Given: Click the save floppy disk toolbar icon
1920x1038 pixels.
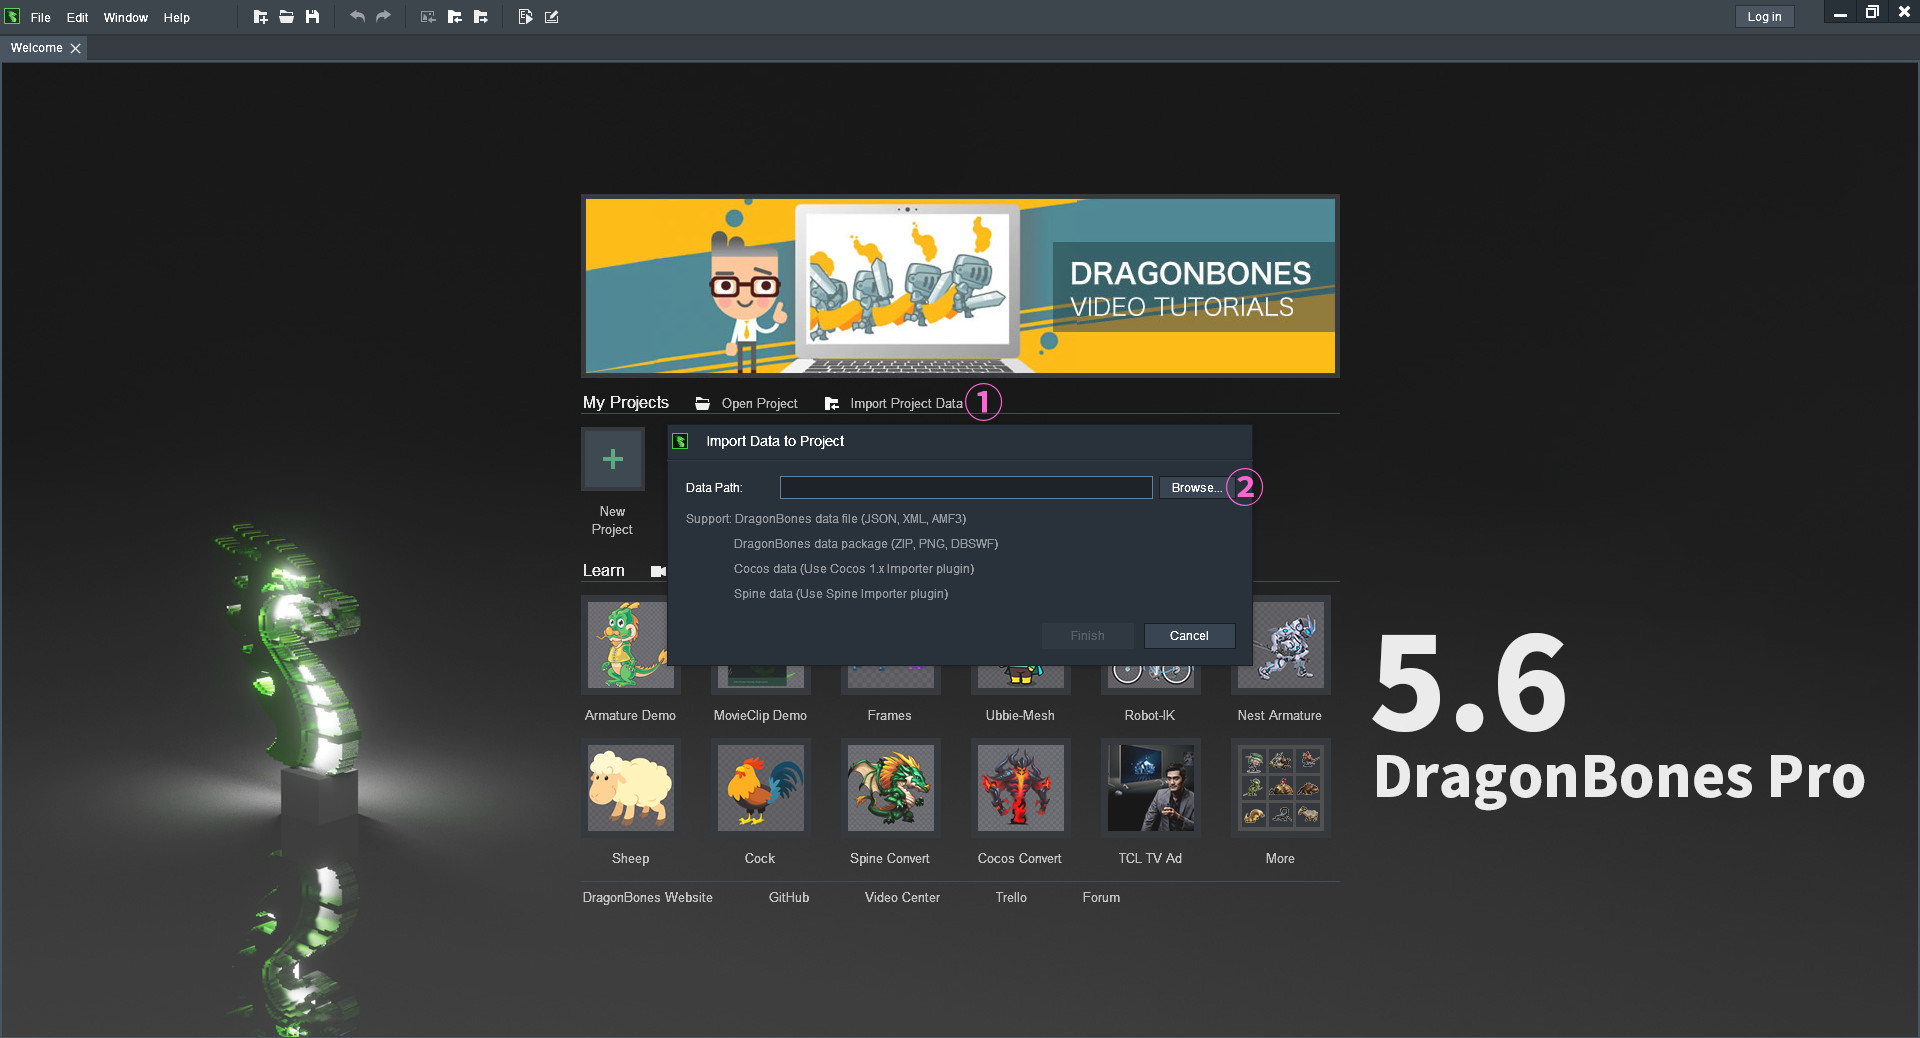Looking at the screenshot, I should tap(312, 17).
